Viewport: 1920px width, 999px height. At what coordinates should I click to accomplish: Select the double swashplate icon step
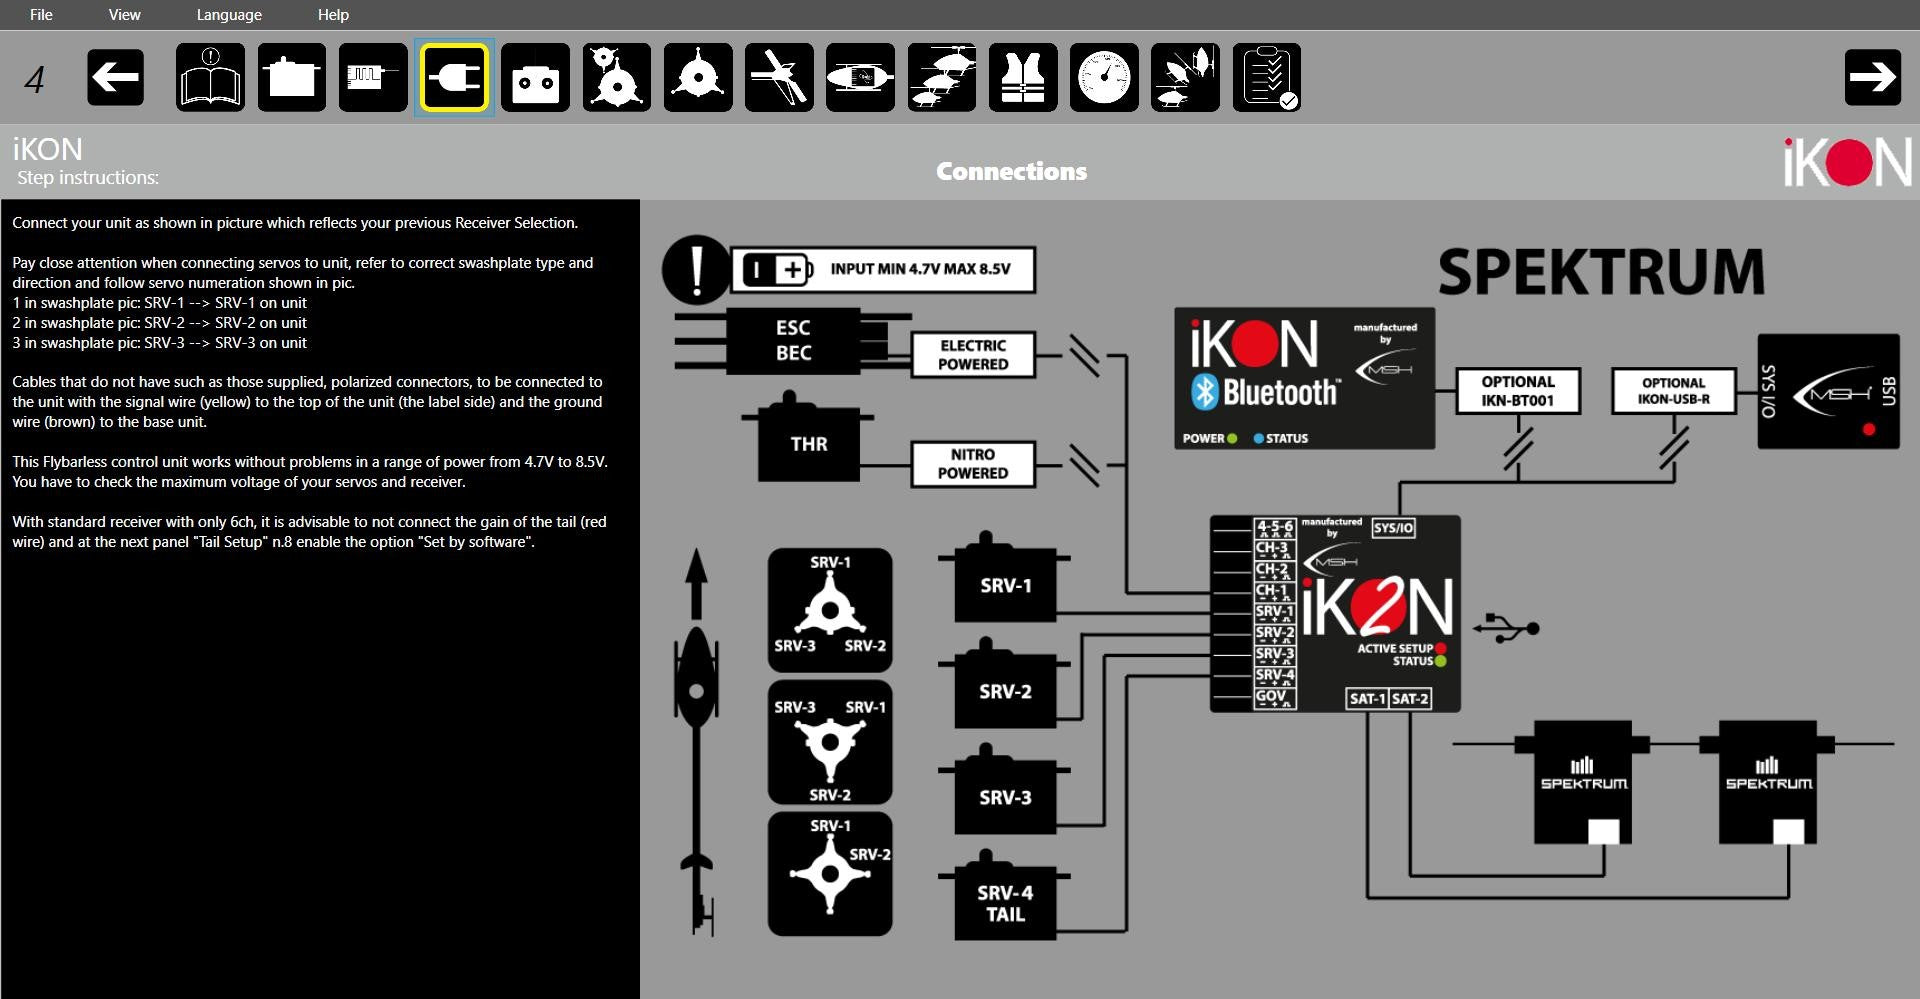(x=616, y=77)
